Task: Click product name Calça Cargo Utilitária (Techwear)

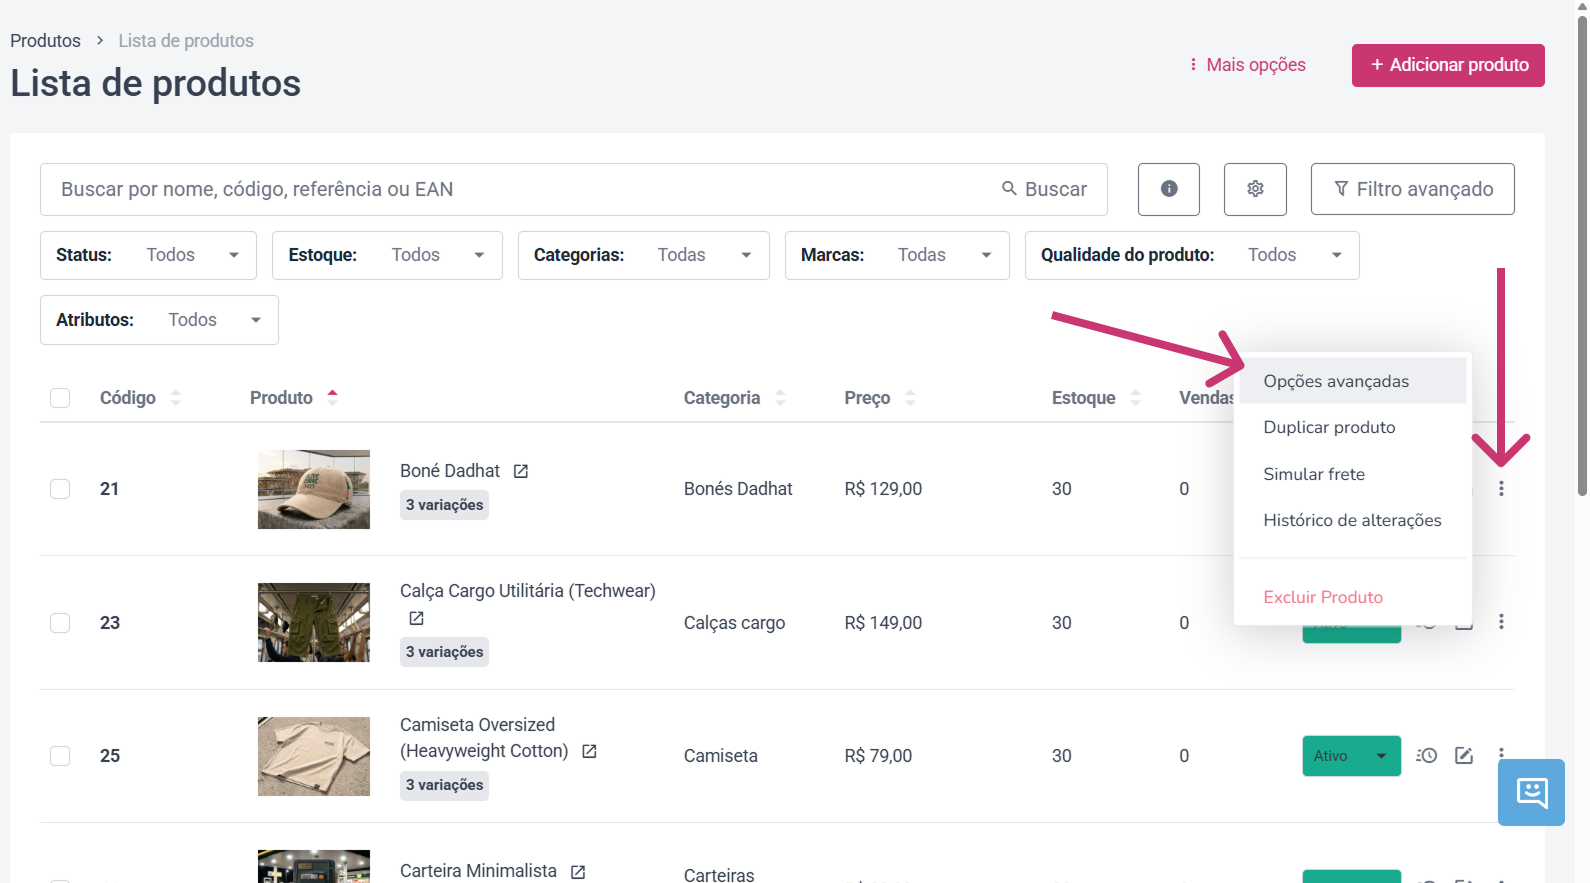Action: click(528, 591)
